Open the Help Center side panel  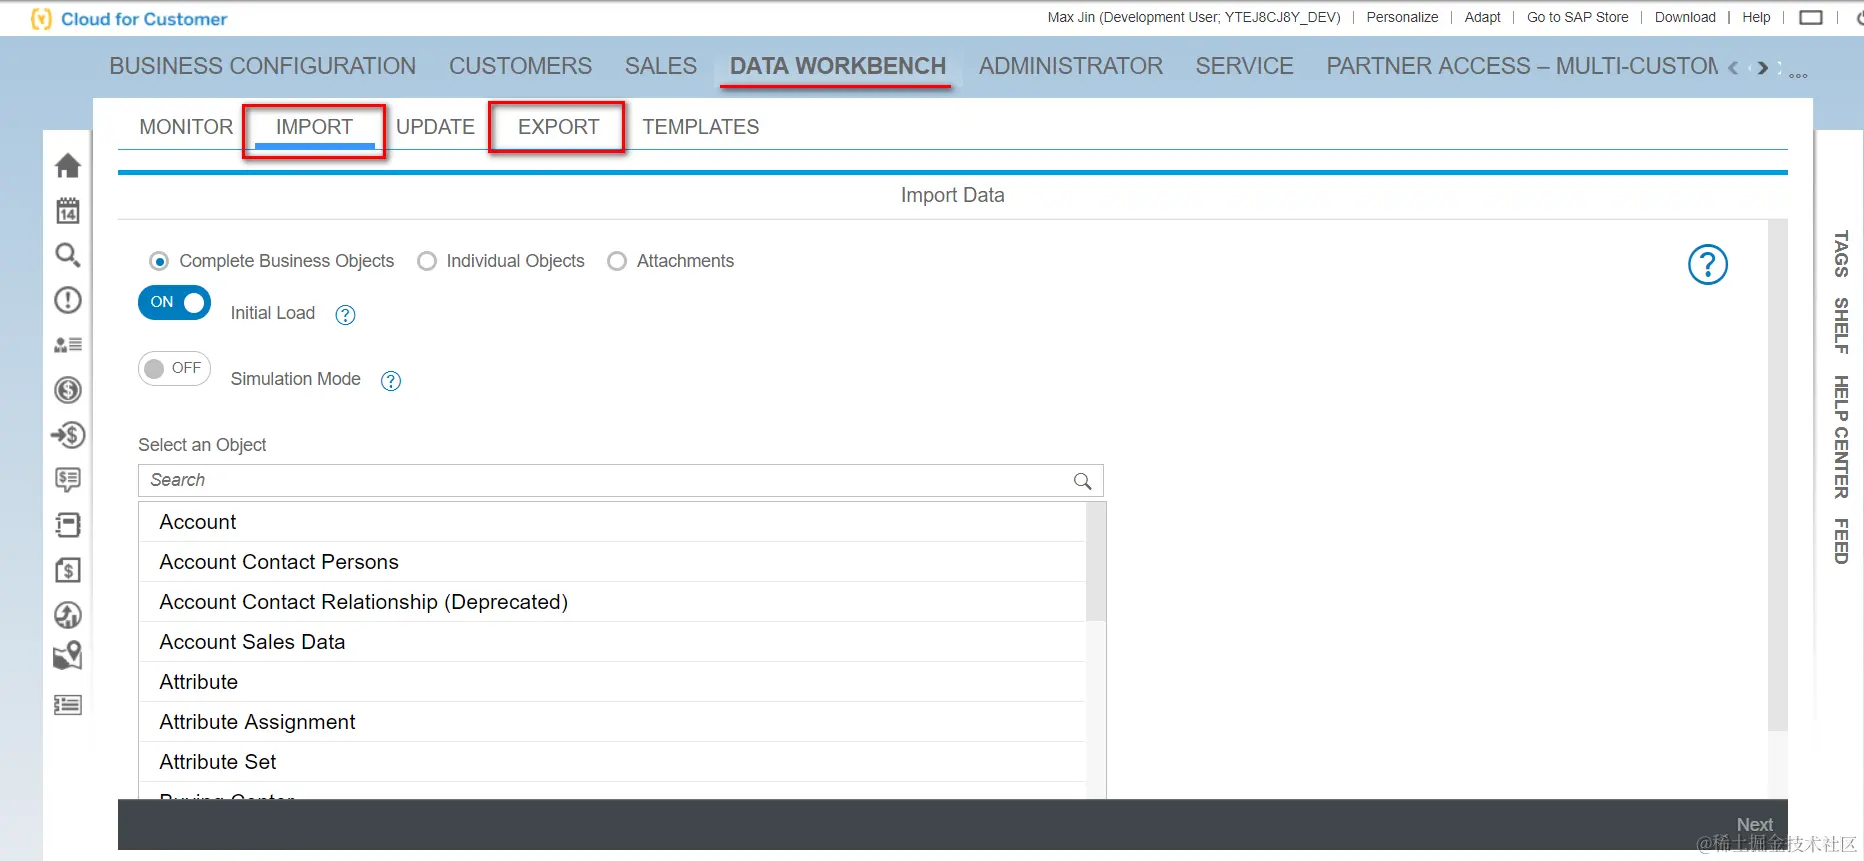tap(1841, 437)
